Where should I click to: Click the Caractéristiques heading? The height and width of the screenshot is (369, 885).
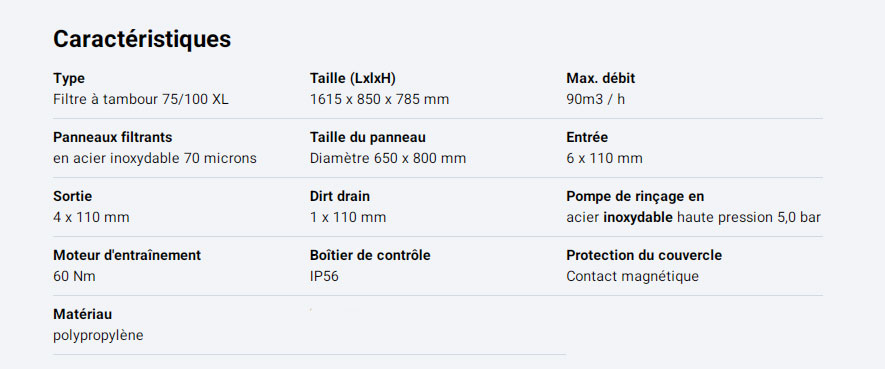[142, 39]
